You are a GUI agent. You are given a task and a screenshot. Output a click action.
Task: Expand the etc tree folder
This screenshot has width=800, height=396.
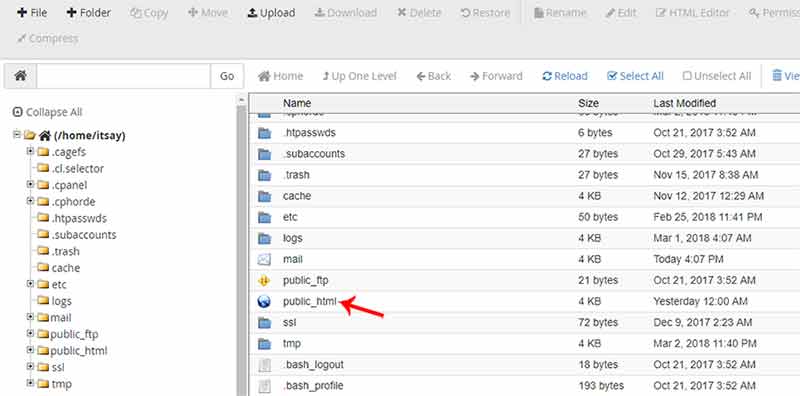[x=30, y=284]
